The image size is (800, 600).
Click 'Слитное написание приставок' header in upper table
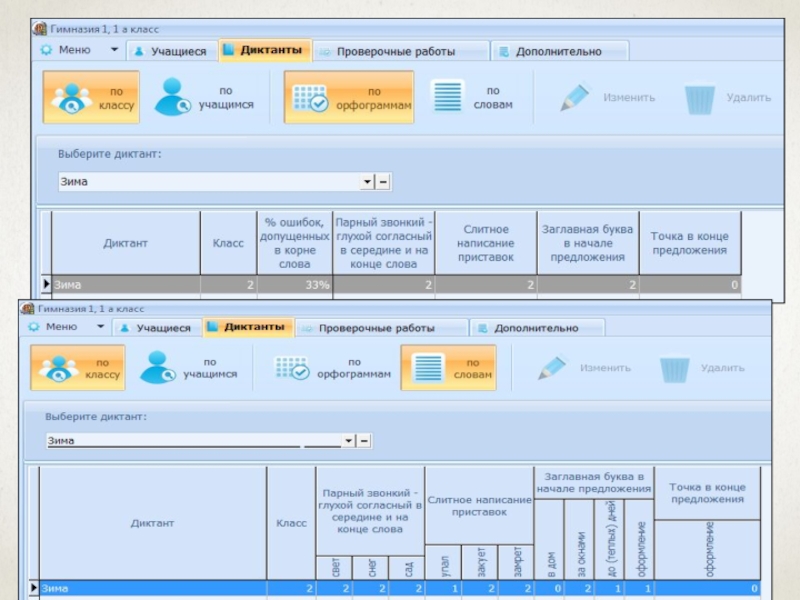click(x=486, y=243)
